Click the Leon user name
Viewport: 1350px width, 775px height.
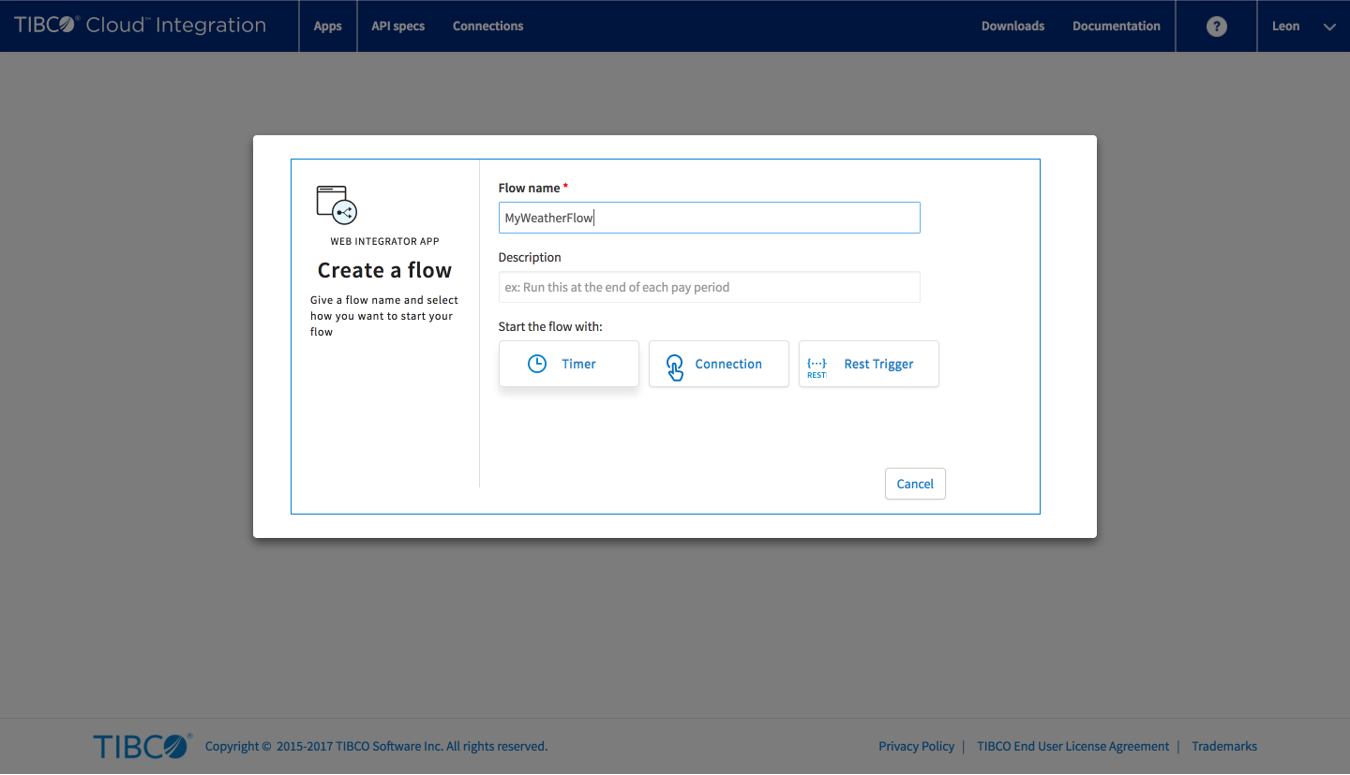pos(1285,26)
